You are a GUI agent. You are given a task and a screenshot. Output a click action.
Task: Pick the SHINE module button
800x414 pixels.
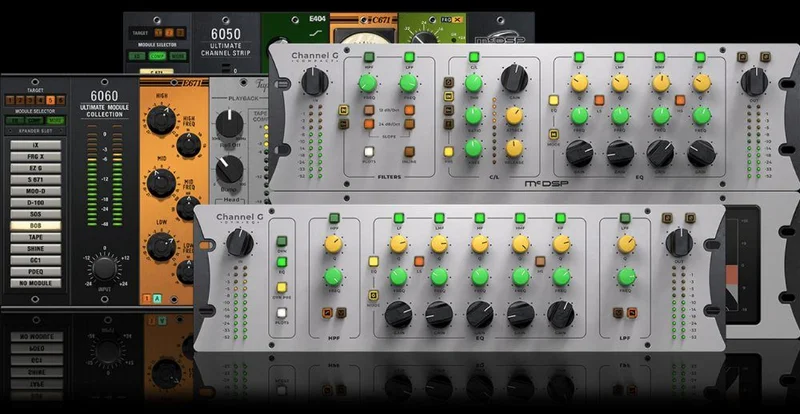(36, 249)
